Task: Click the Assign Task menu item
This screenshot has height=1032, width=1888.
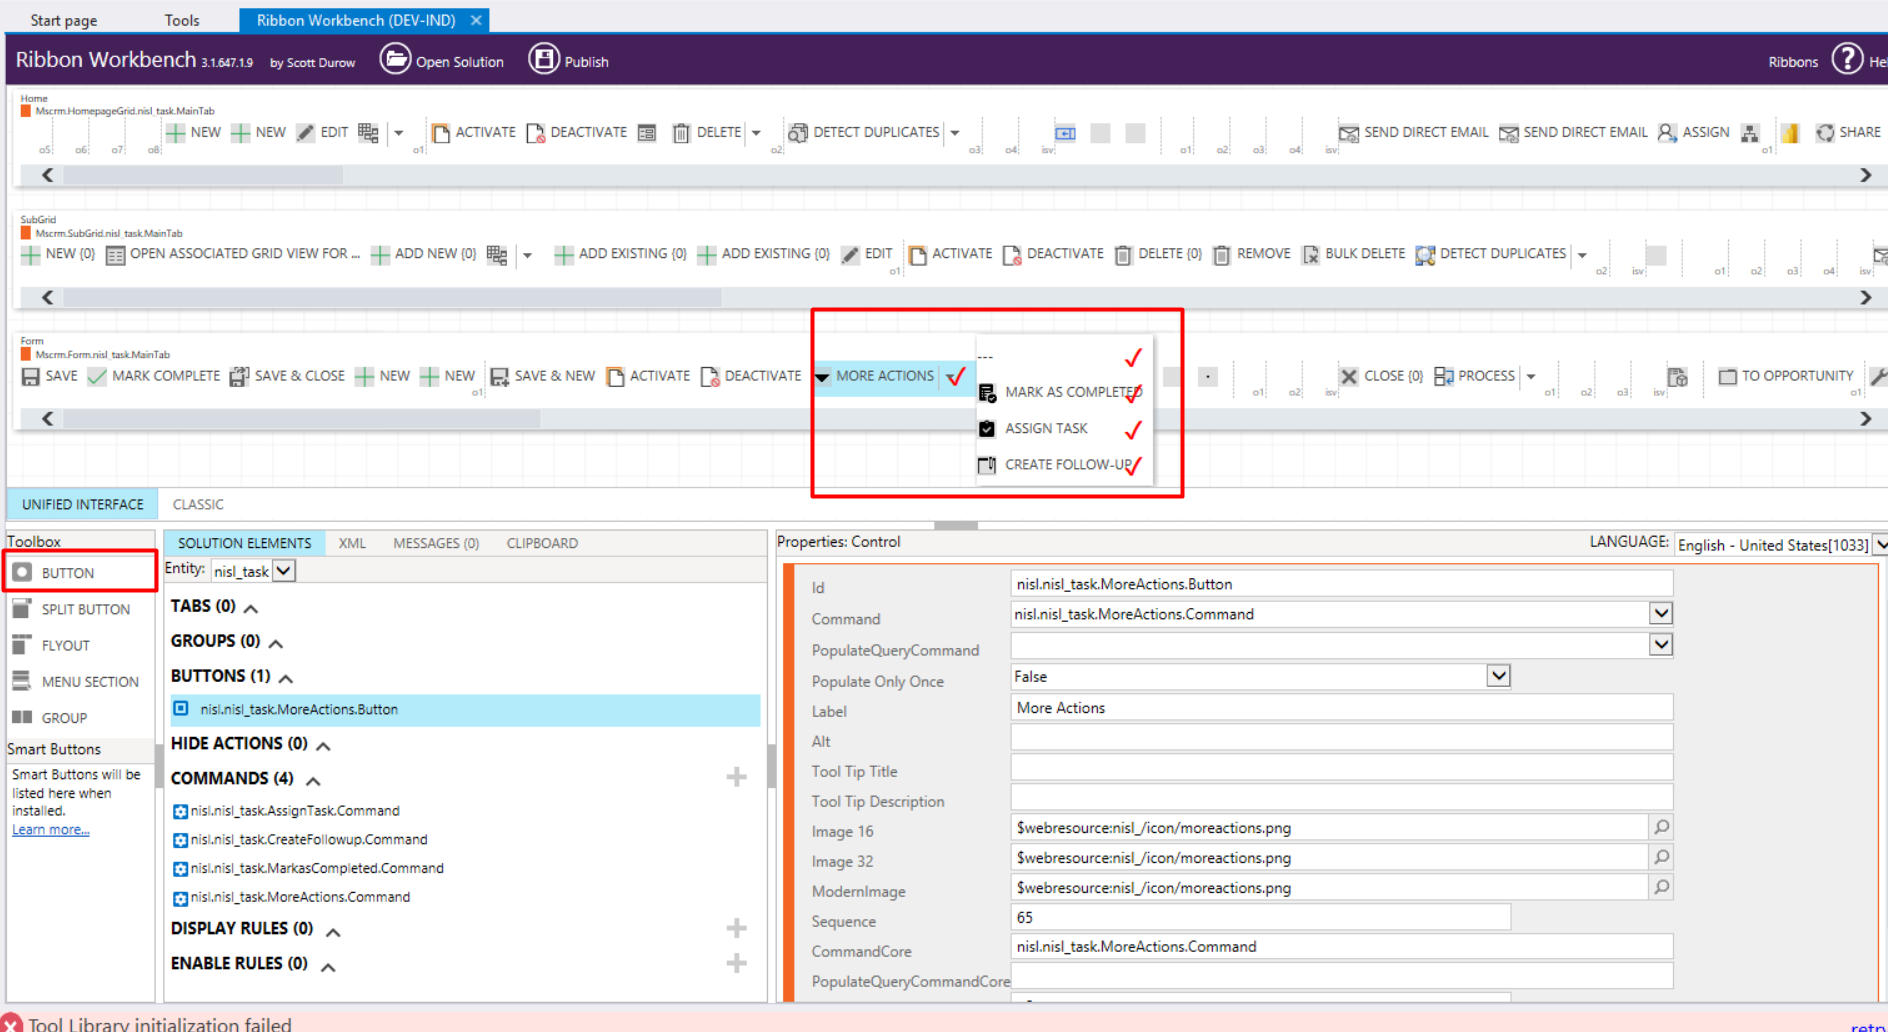Action: click(x=1045, y=428)
